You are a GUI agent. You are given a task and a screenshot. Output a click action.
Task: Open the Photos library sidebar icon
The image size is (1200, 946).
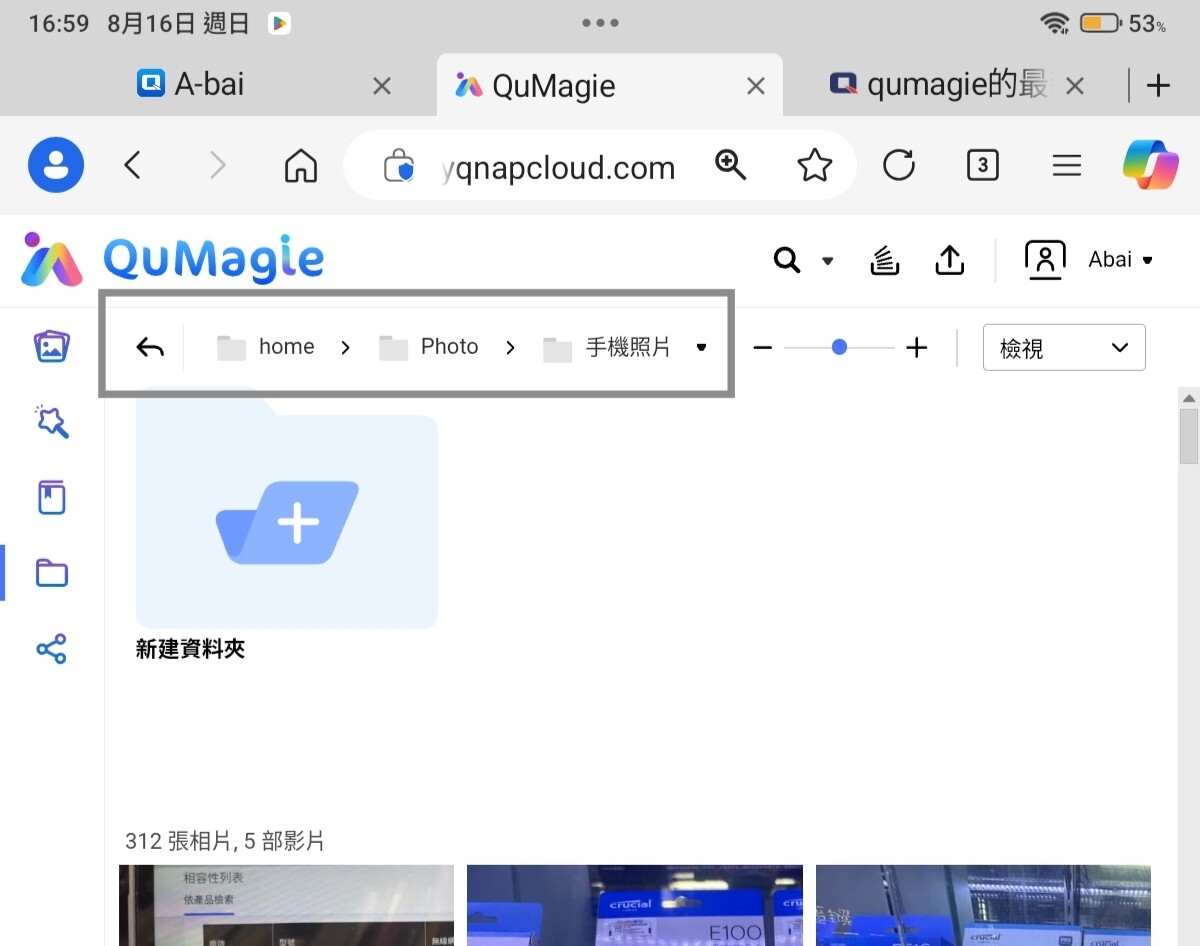[51, 347]
